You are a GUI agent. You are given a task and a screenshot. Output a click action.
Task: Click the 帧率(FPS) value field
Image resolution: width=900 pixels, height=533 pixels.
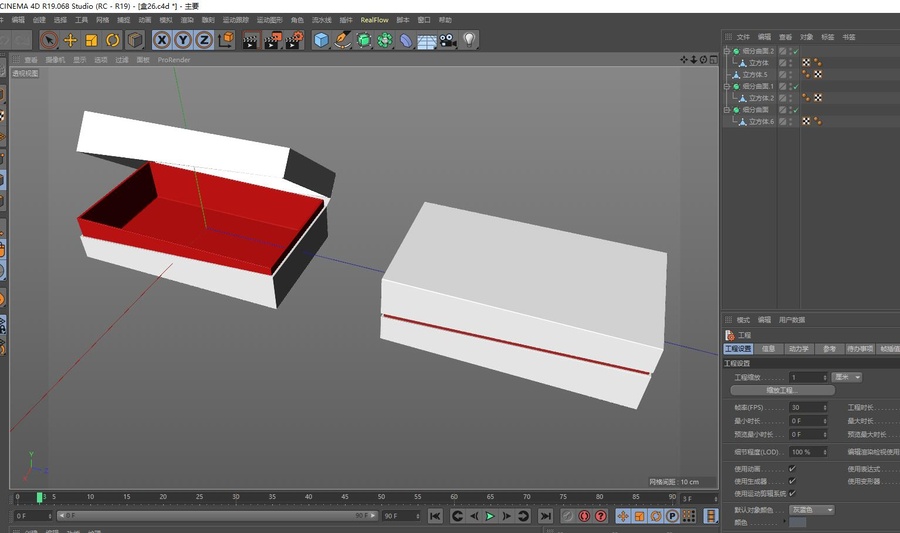[806, 407]
